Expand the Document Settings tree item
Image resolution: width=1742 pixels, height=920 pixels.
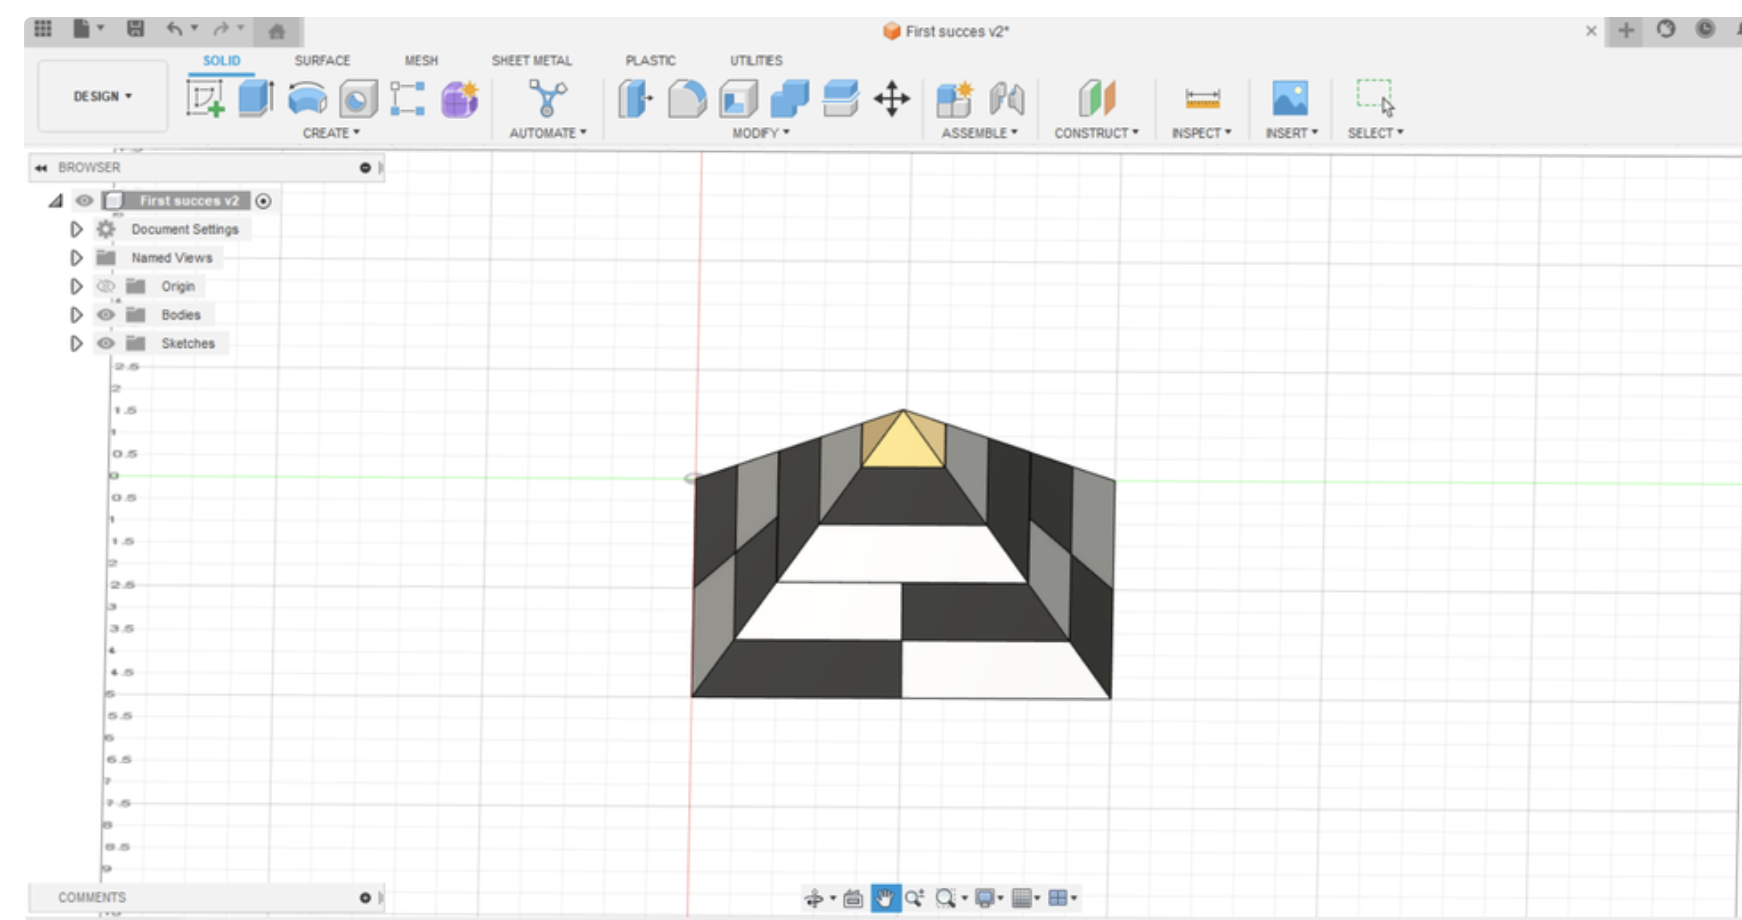[x=76, y=229]
